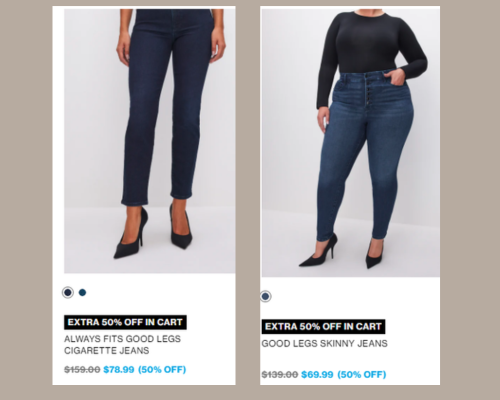Viewport: 500px width, 400px height.
Task: Click the (50% OFF) label for cigarette jeans
Action: [x=162, y=370]
